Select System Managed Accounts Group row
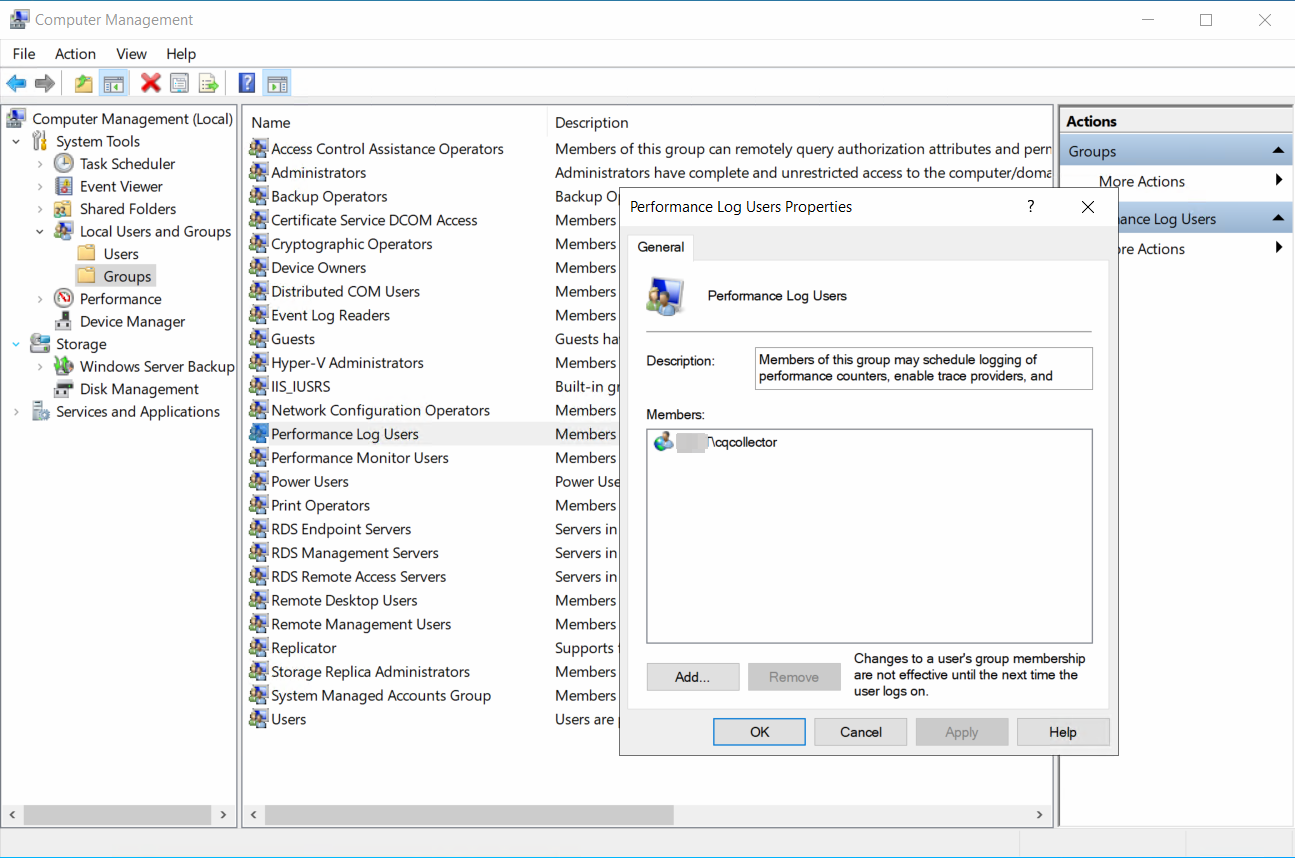This screenshot has height=858, width=1295. click(381, 696)
